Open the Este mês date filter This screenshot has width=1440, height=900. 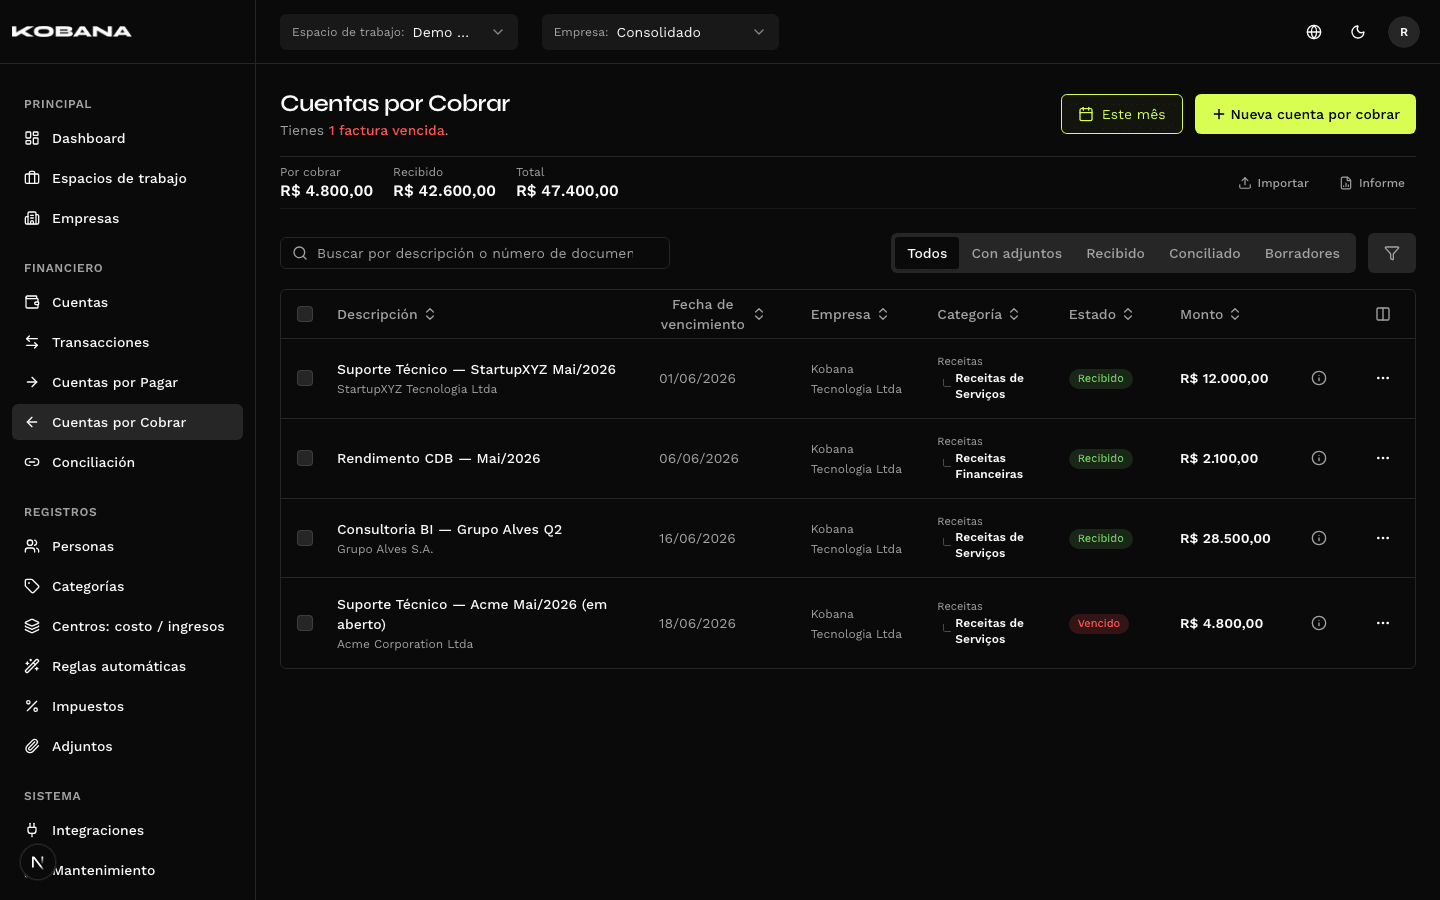(x=1122, y=114)
